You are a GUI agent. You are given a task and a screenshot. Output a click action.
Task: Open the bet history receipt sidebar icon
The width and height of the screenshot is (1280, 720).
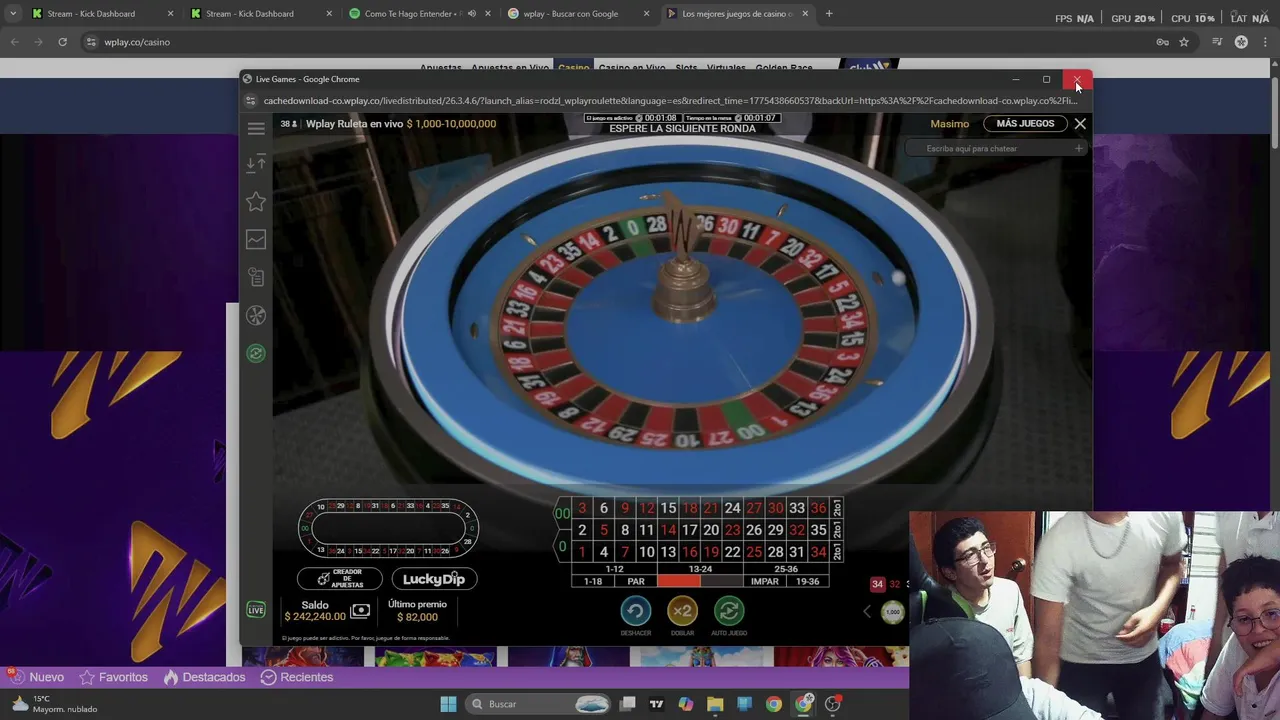tap(256, 278)
